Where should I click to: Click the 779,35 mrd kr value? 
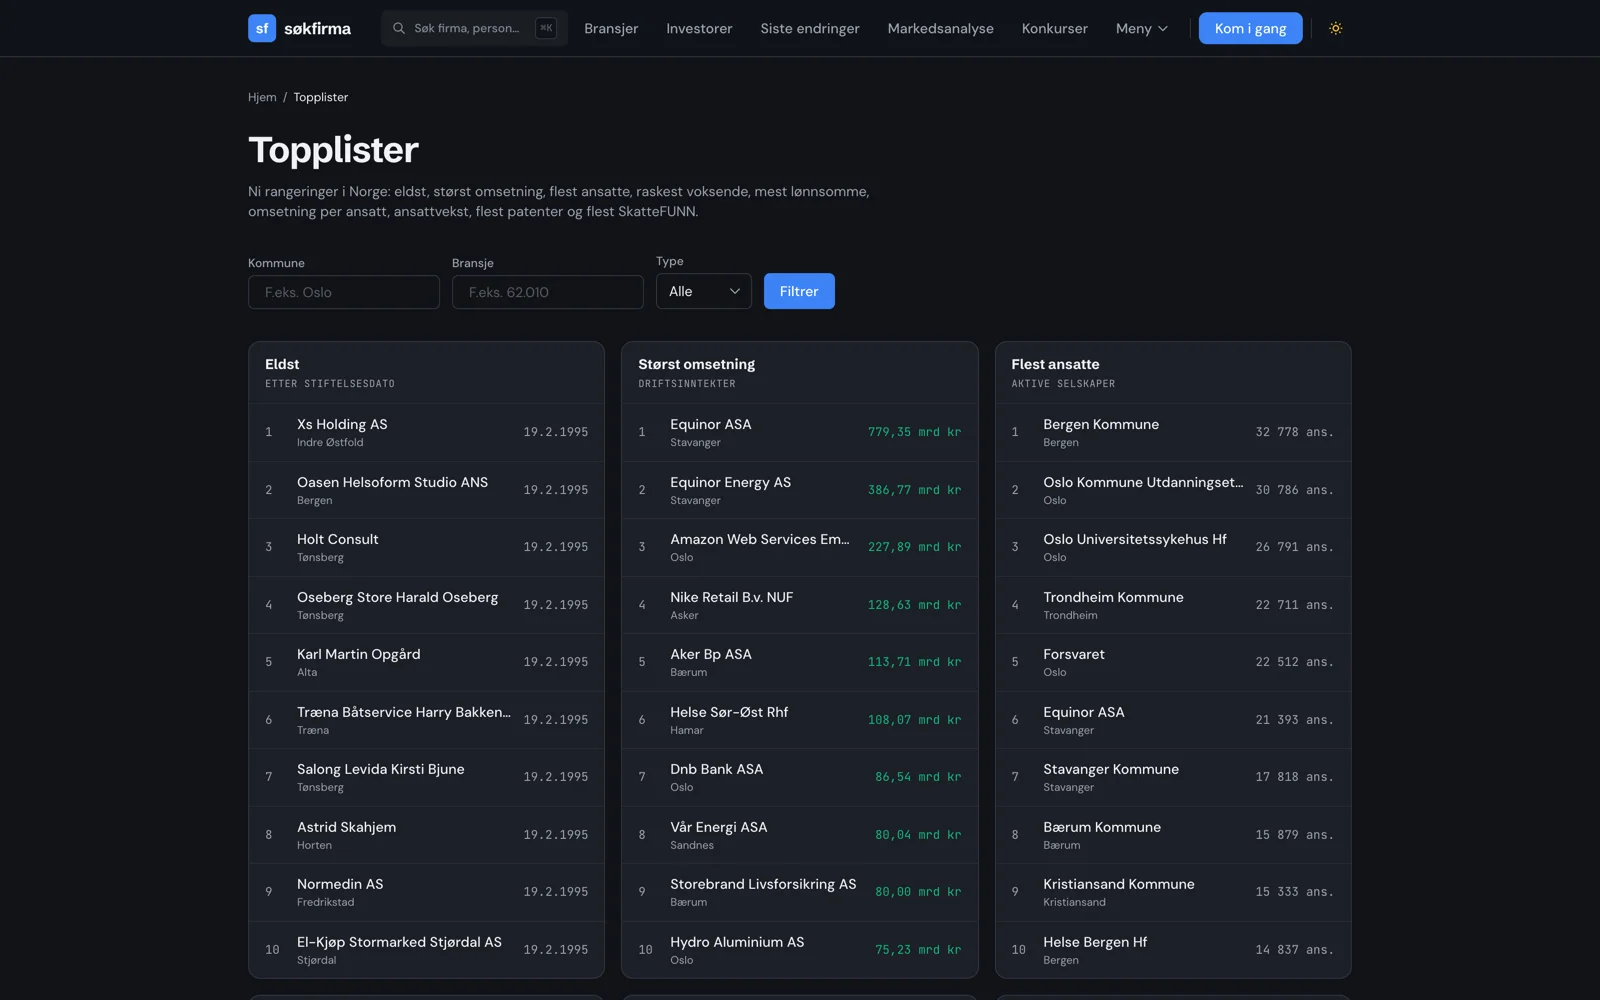pyautogui.click(x=914, y=432)
